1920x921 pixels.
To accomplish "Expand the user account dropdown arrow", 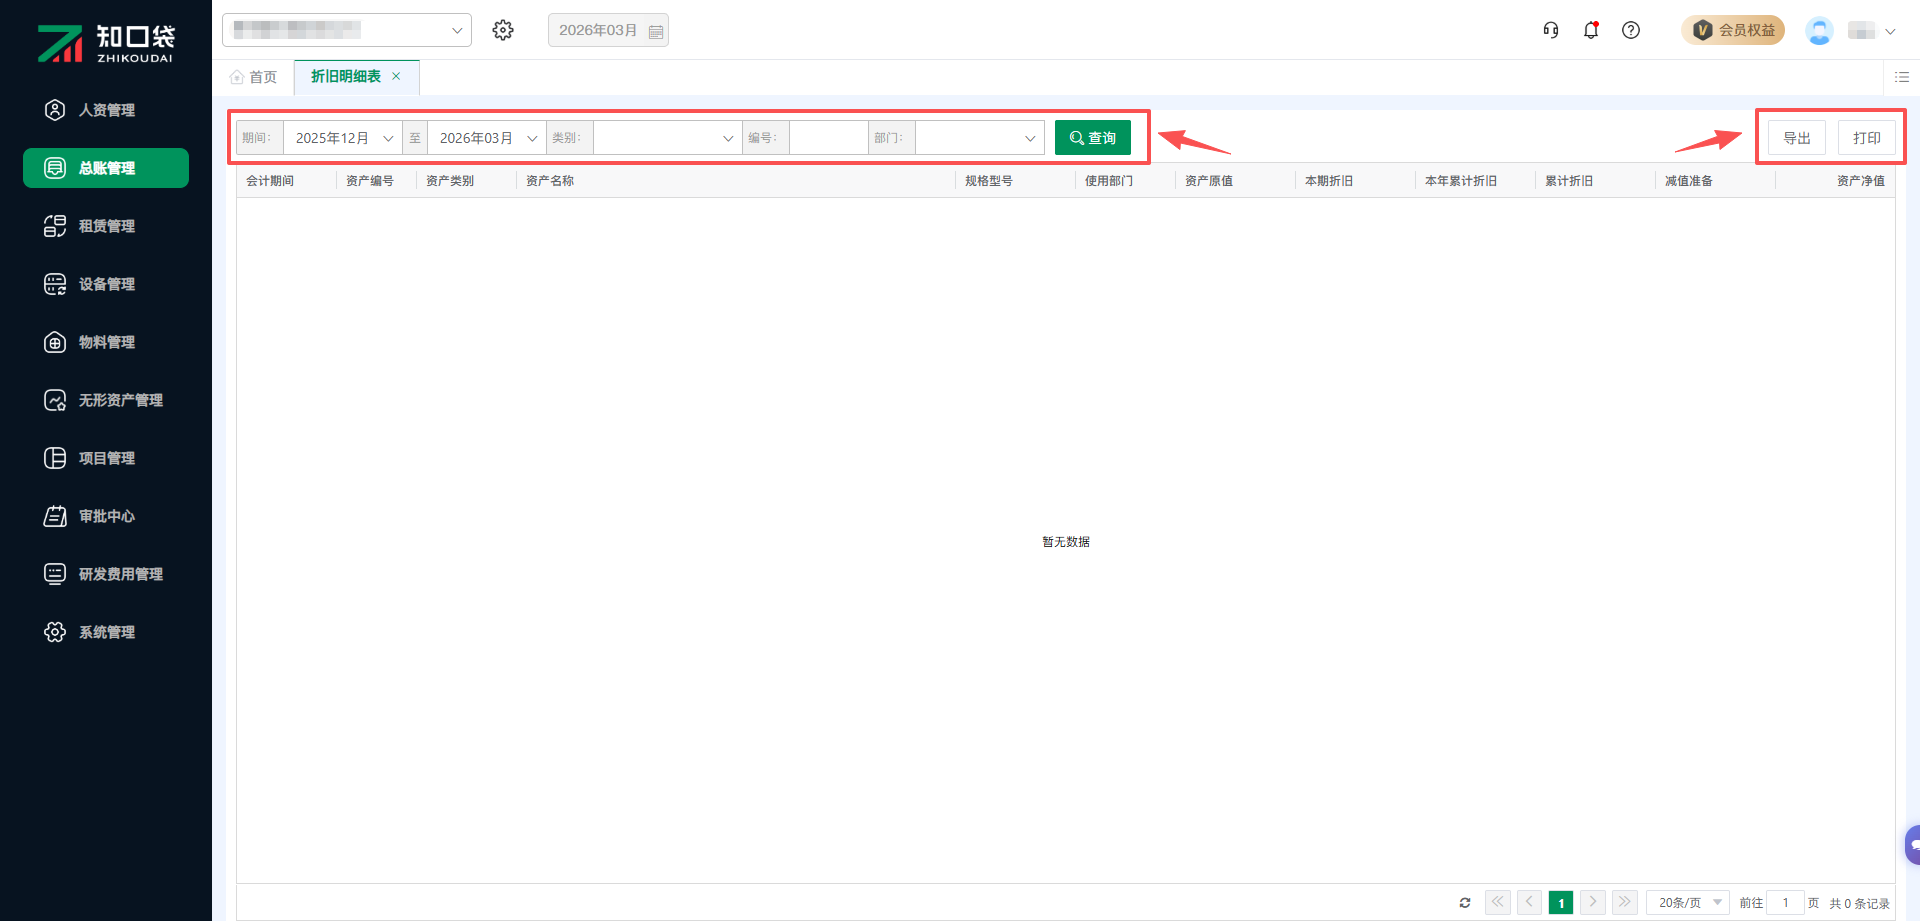I will coord(1890,31).
